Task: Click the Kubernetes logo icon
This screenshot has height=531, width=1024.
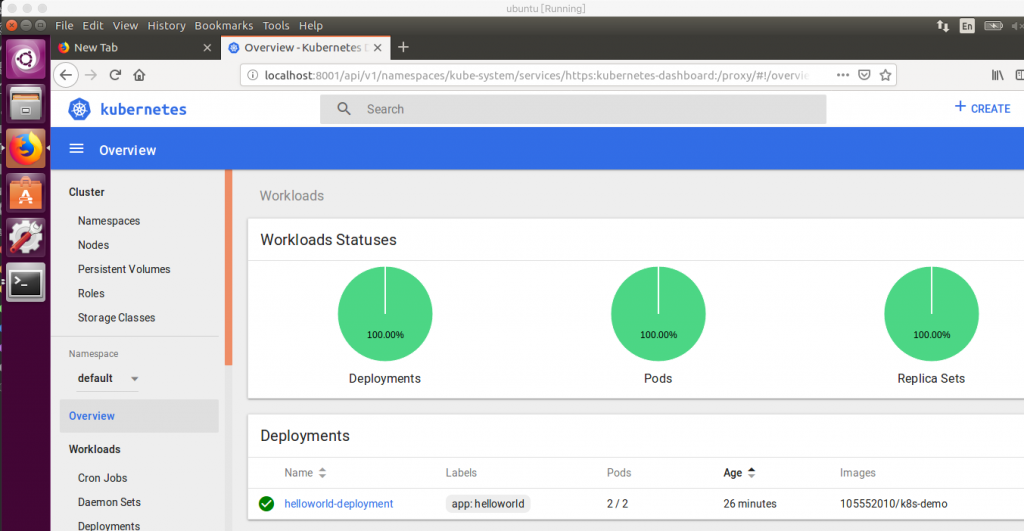Action: (80, 109)
